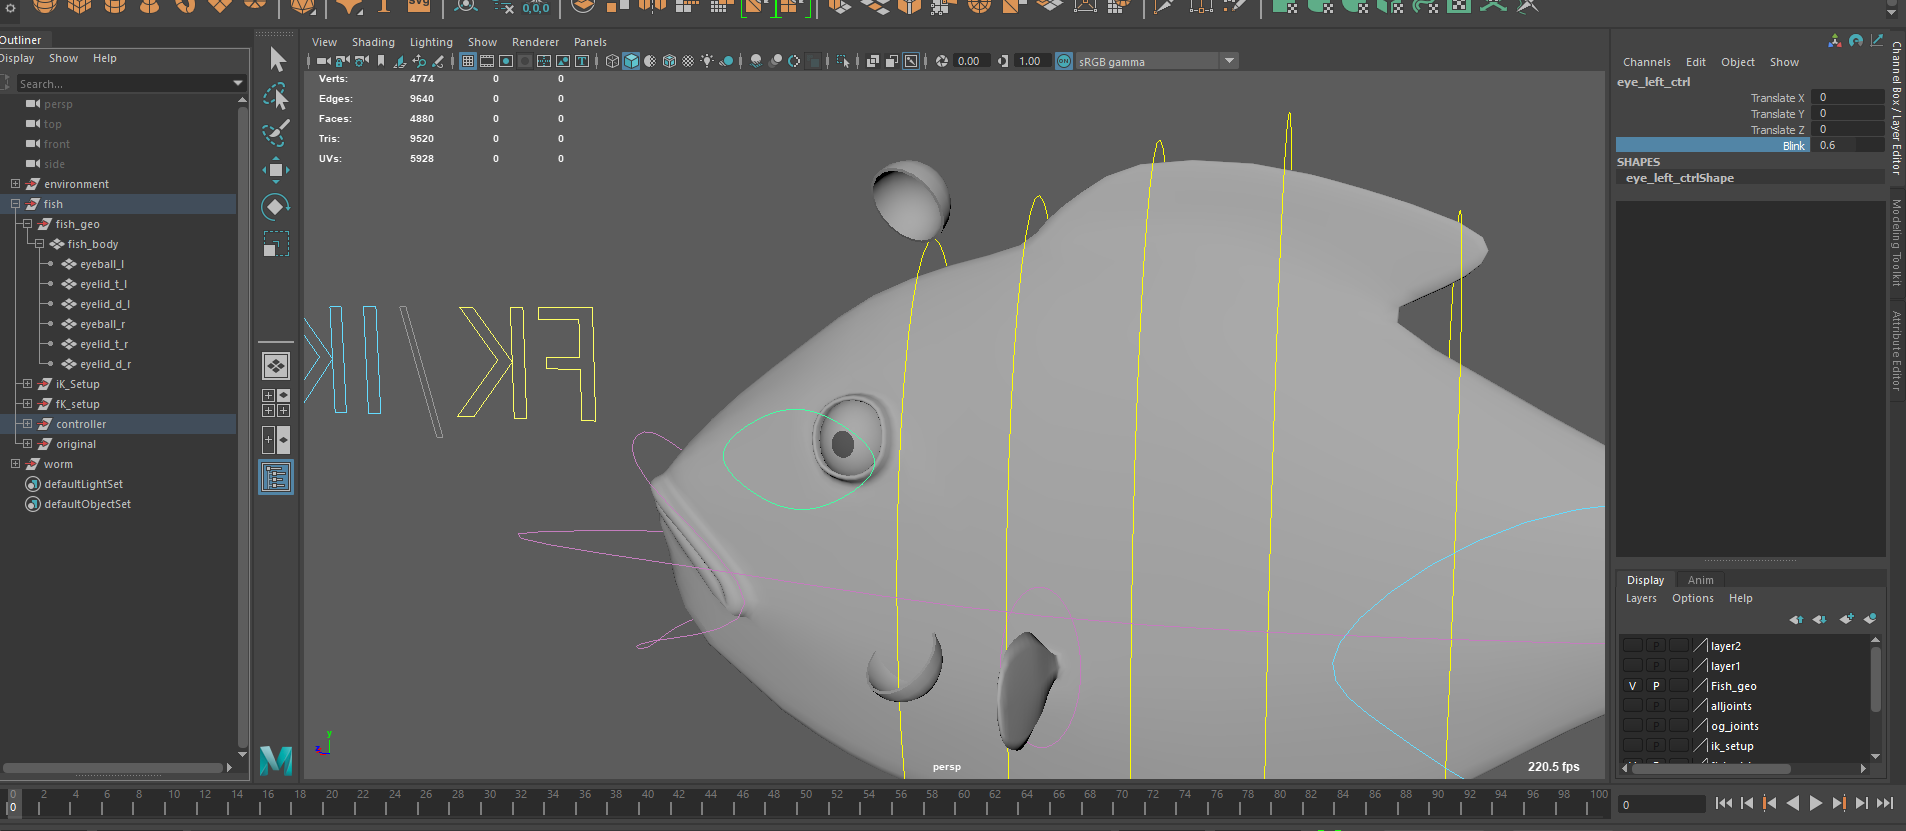The width and height of the screenshot is (1906, 831).
Task: Expand the controller group
Action: click(x=27, y=424)
